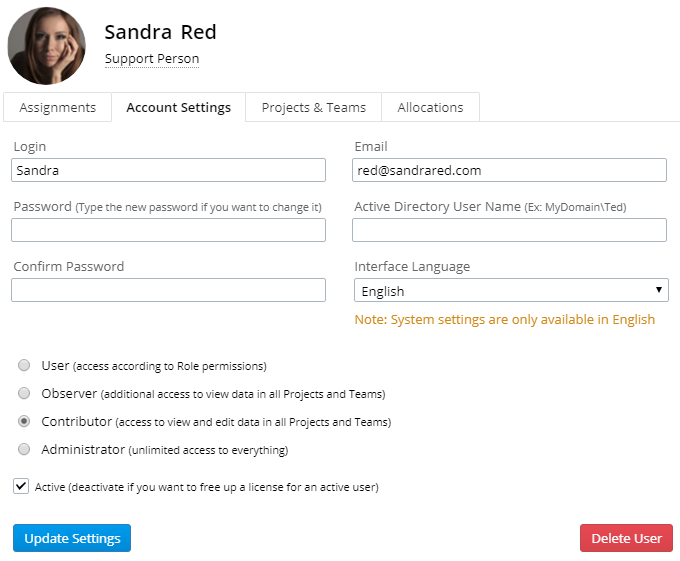680x561 pixels.
Task: Select the Contributor radio button
Action: pos(24,421)
